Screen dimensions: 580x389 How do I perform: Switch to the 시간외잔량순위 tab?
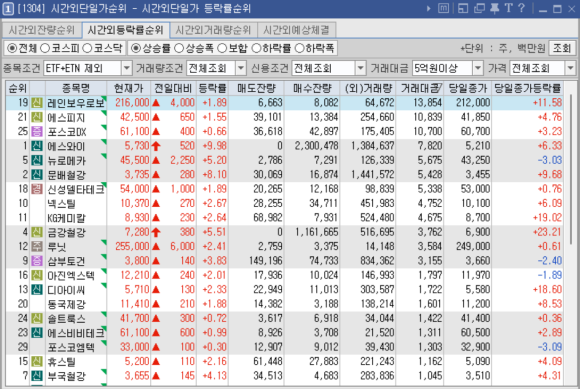click(41, 30)
